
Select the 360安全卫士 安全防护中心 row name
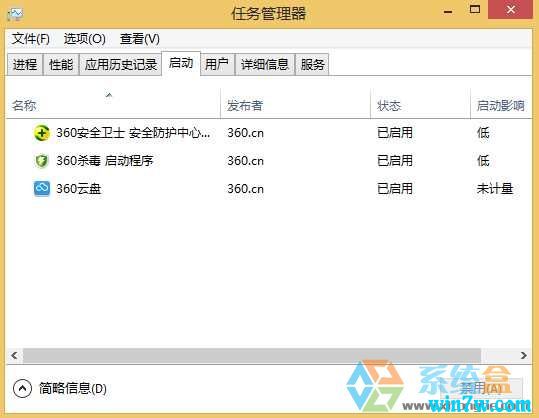pyautogui.click(x=133, y=133)
